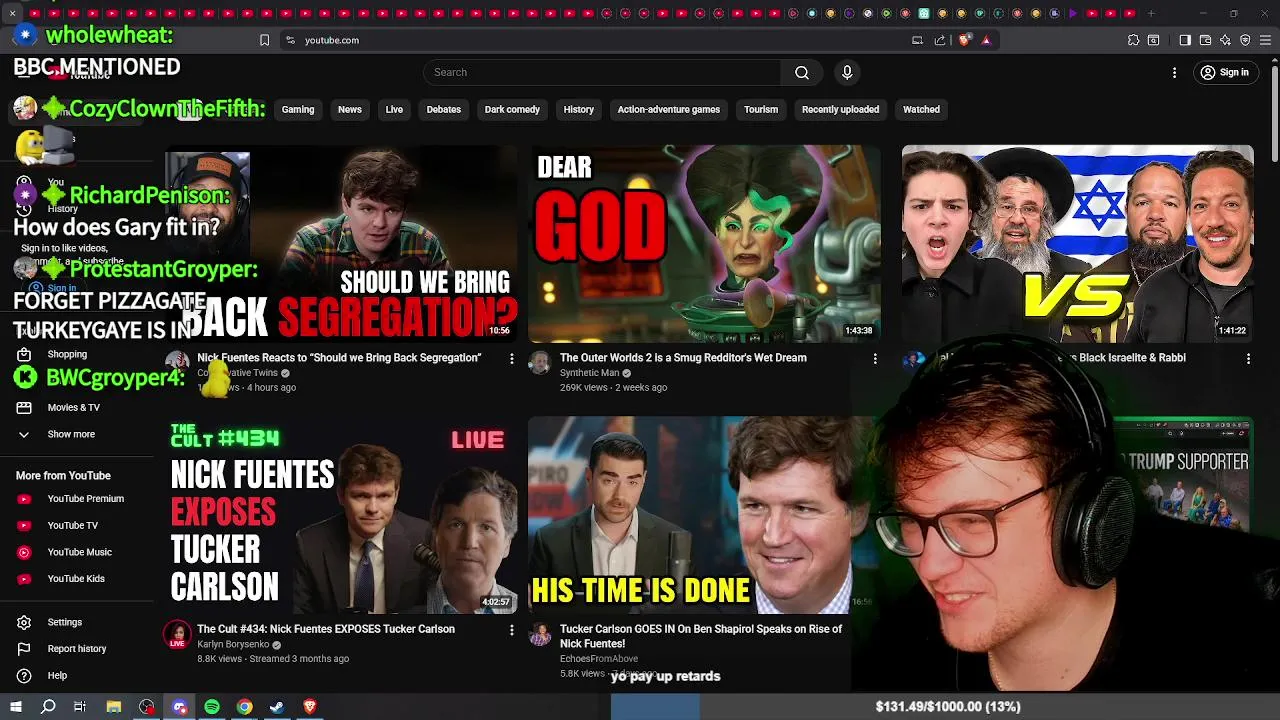The height and width of the screenshot is (720, 1280).
Task: Select the Tourism filter chip
Action: (761, 110)
